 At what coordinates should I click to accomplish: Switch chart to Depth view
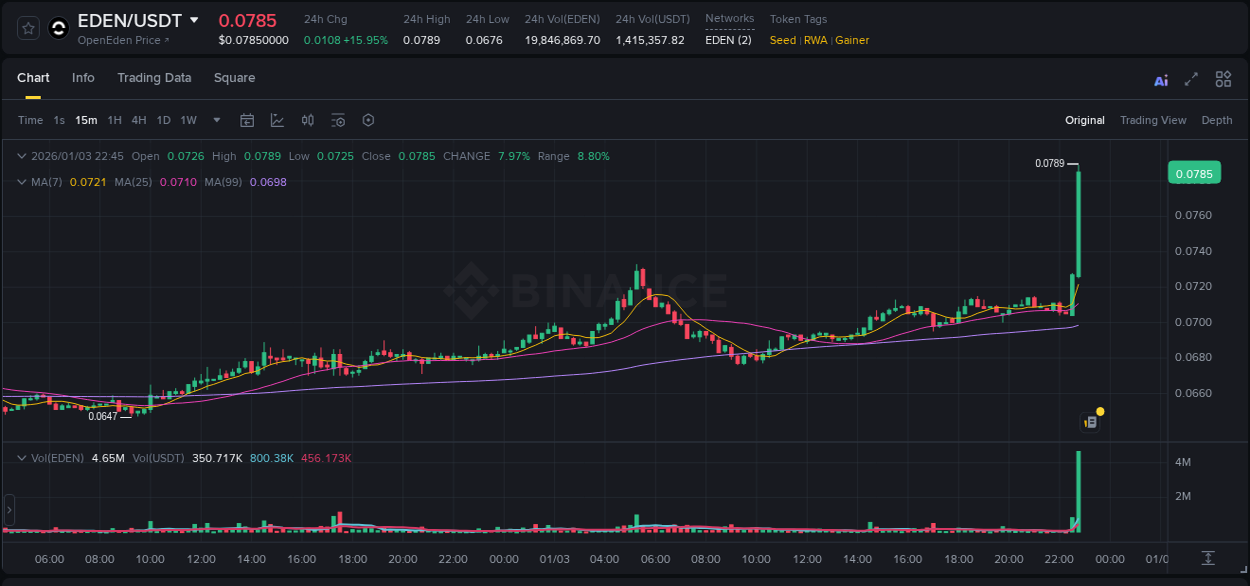coord(1217,120)
